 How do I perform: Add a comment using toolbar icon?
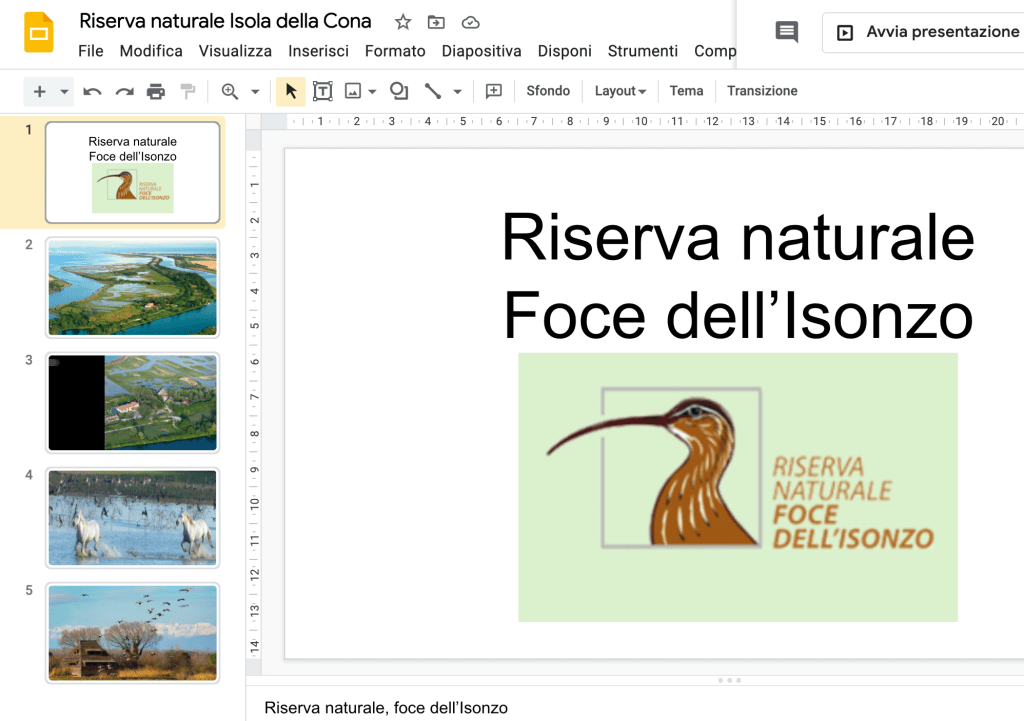[493, 91]
